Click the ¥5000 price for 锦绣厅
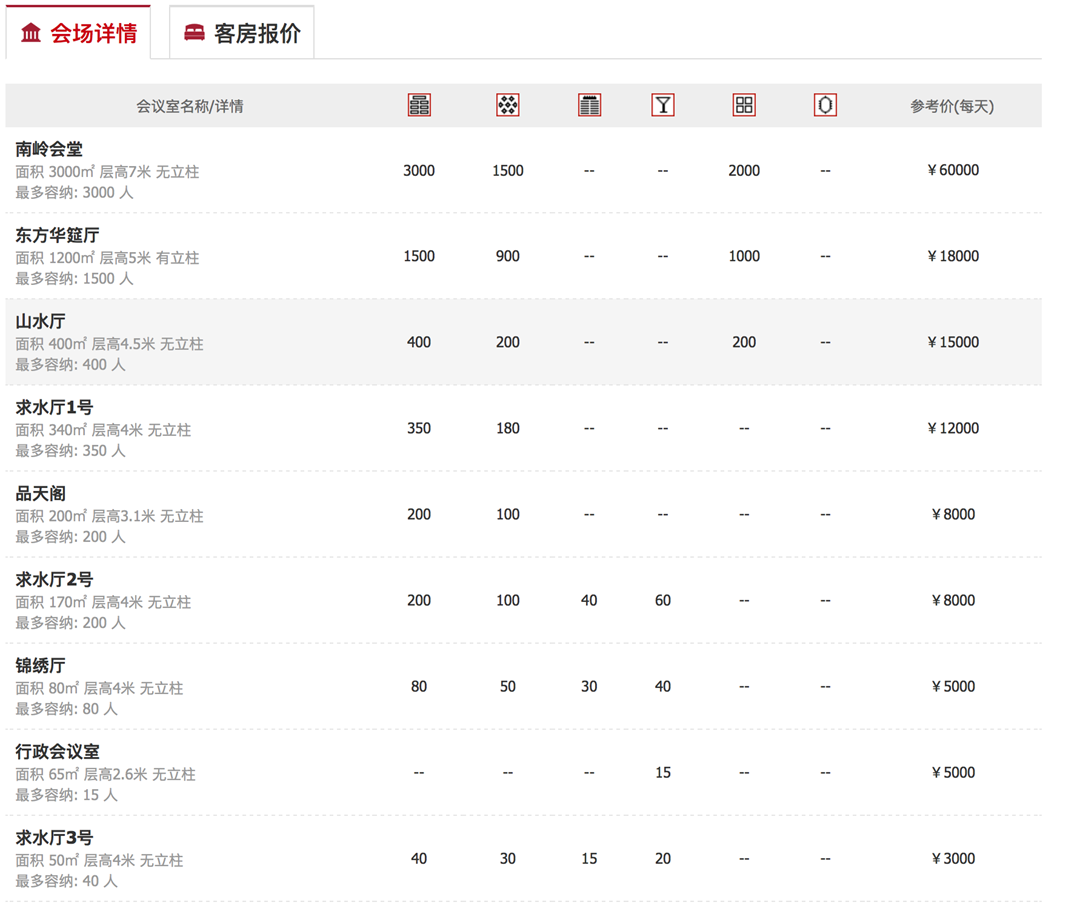This screenshot has width=1080, height=908. click(953, 687)
